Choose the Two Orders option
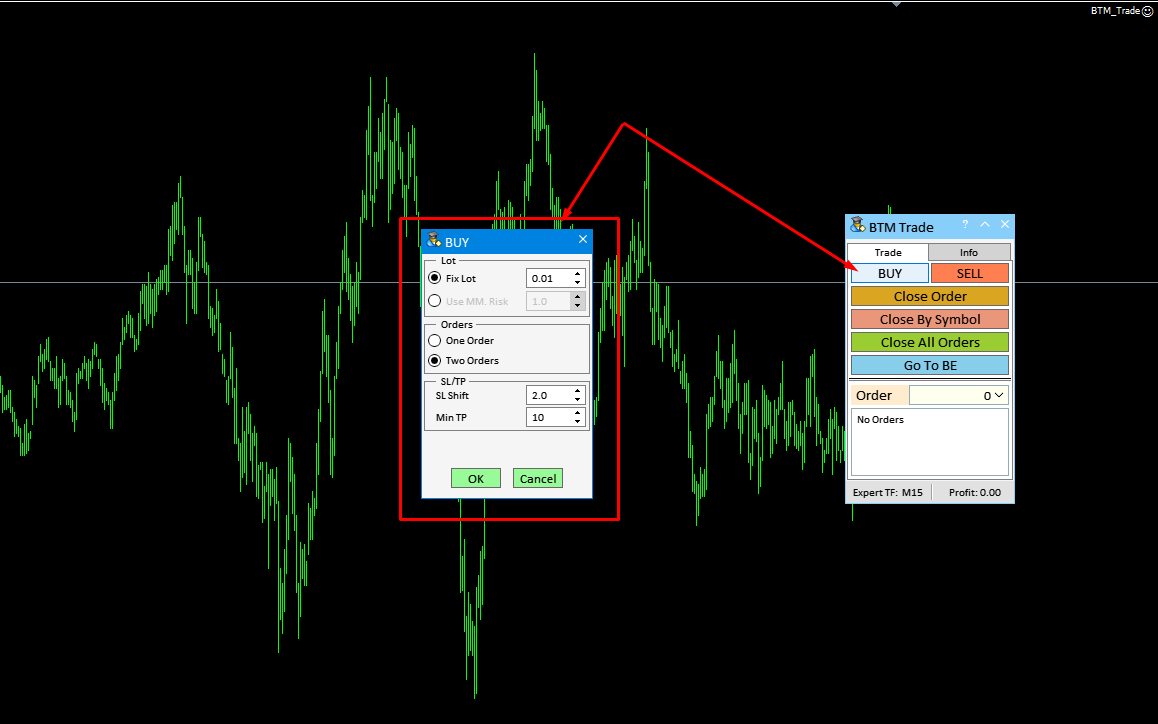This screenshot has width=1158, height=724. coord(434,361)
